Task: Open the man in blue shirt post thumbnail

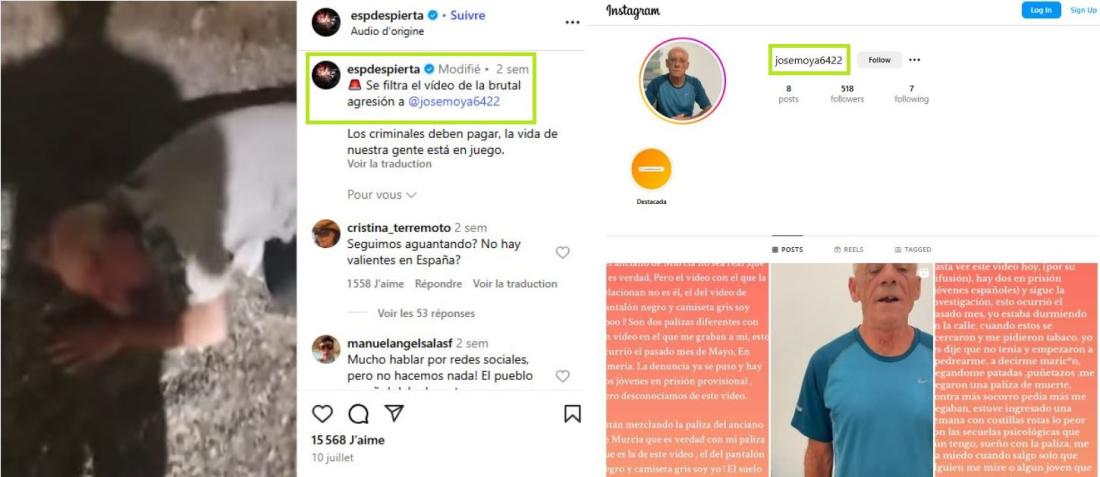Action: click(x=852, y=370)
